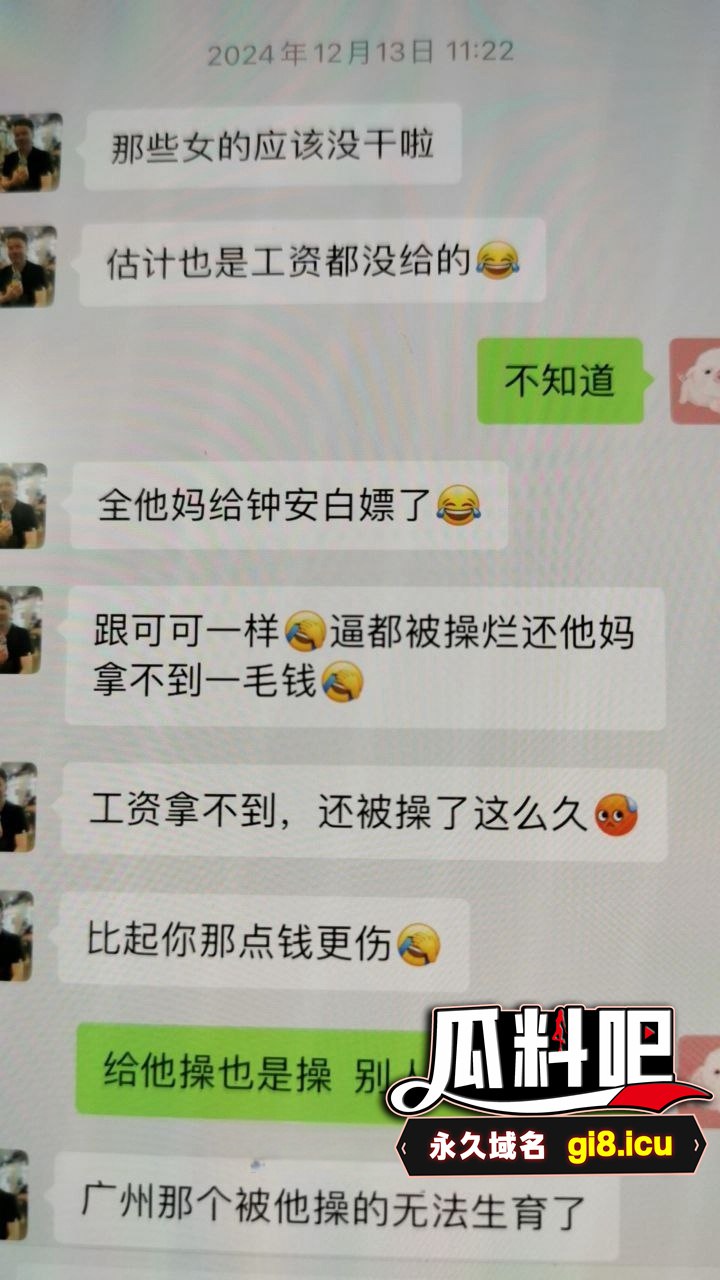Tap contact avatar next to "估计也是工资都没给的"
Screen dimensions: 720x1280
point(27,266)
